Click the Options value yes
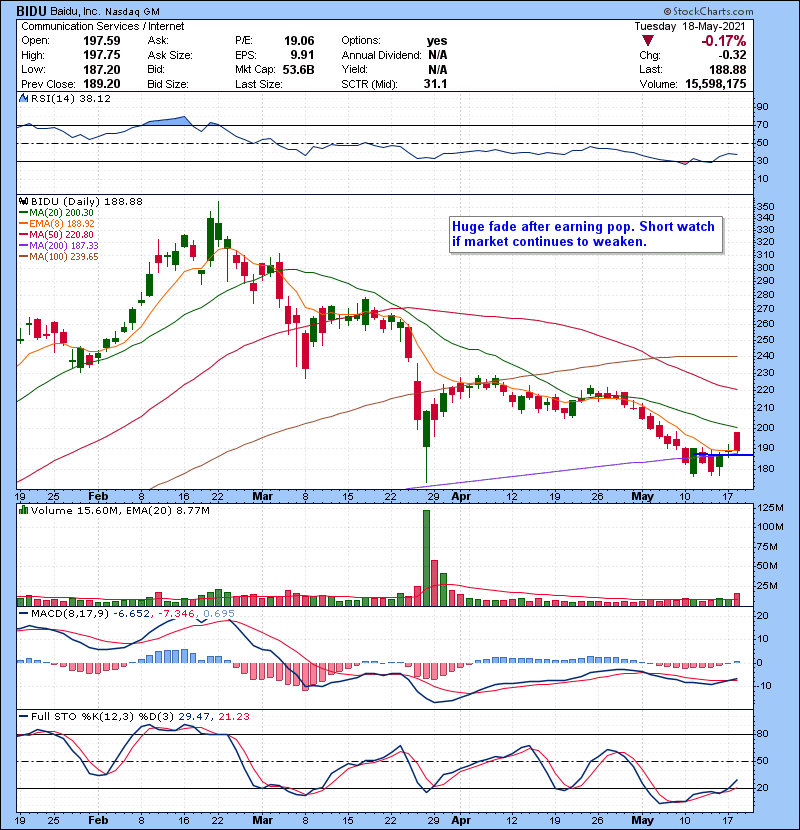Screen dimensions: 800x830 [437, 41]
